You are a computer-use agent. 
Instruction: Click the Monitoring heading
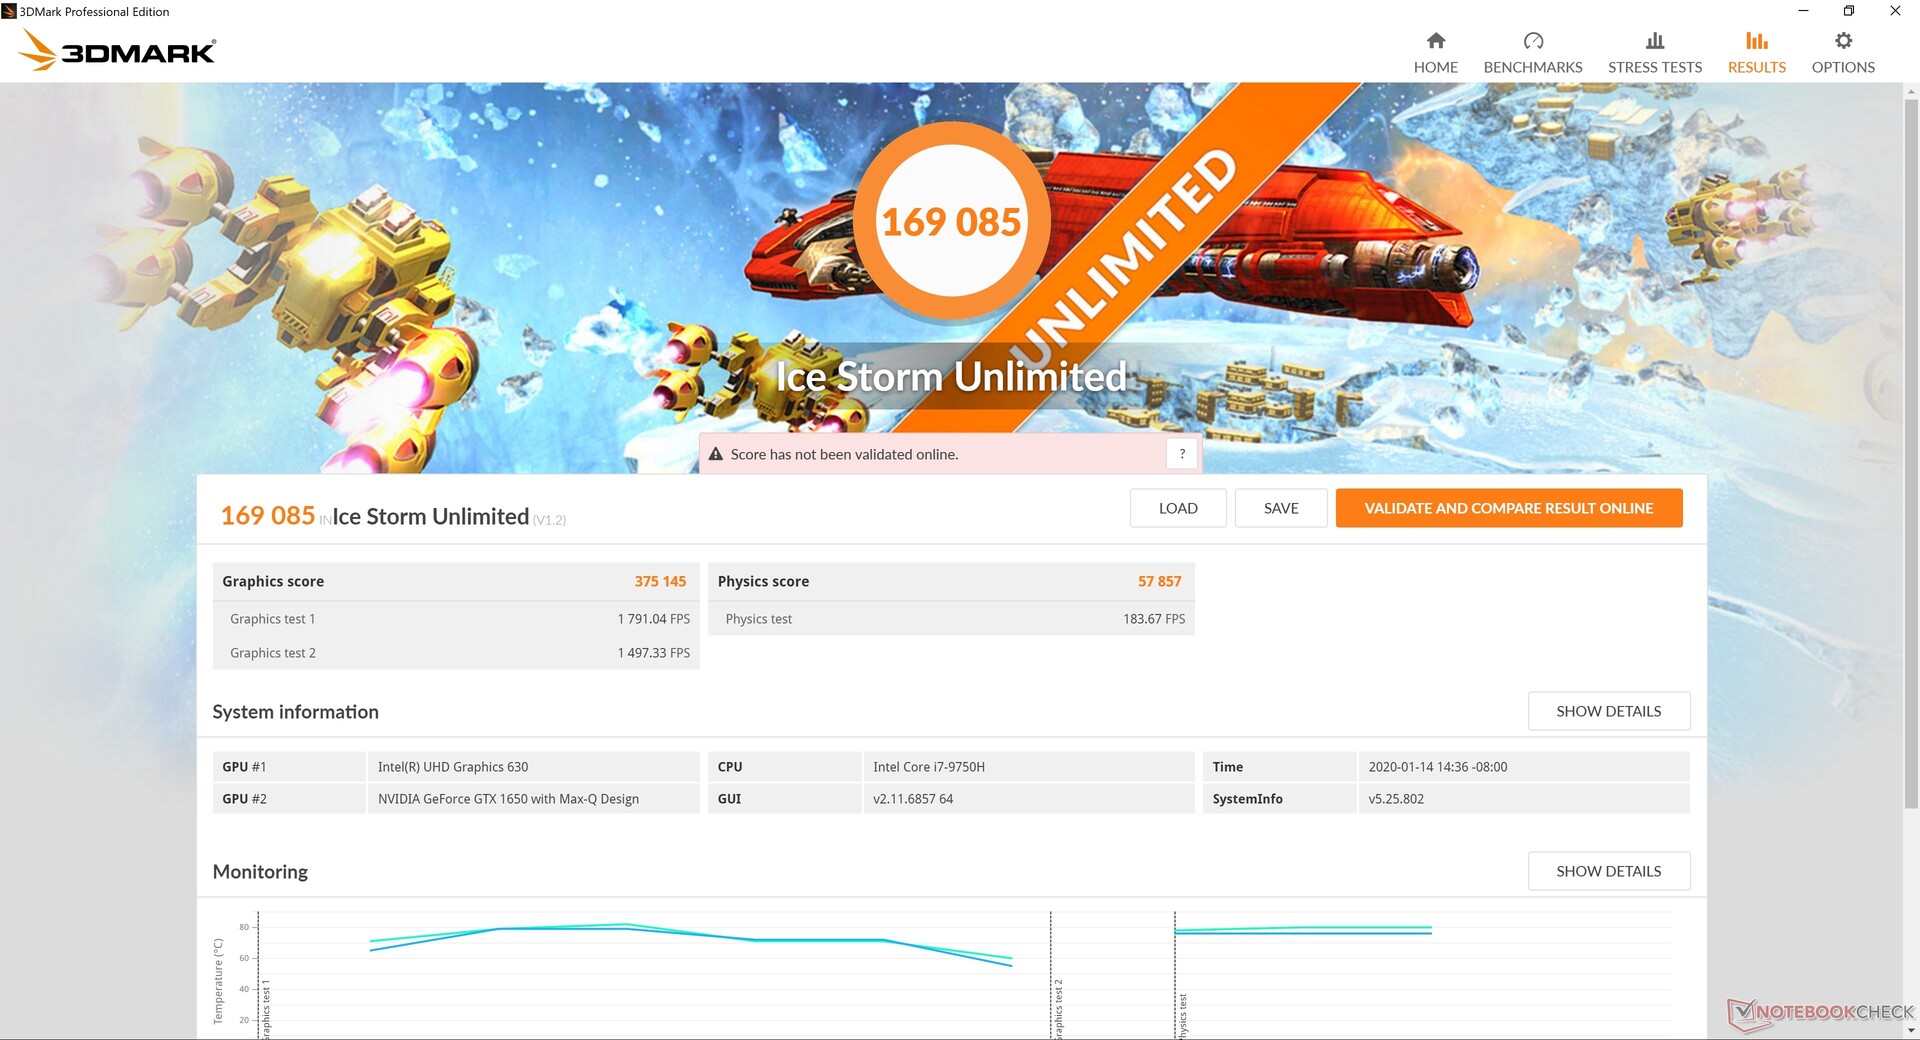[260, 872]
